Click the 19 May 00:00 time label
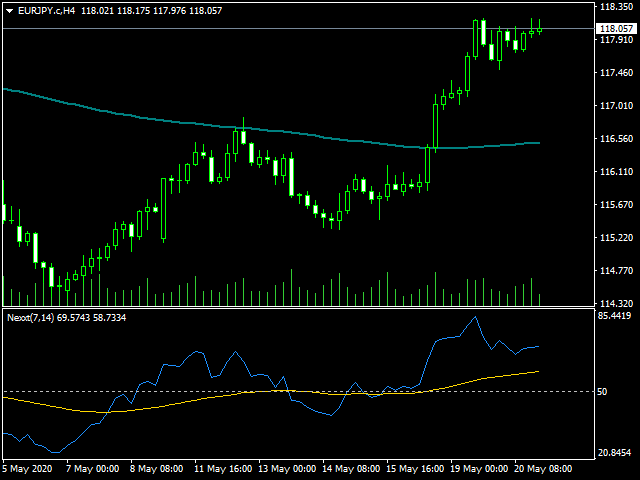 click(479, 469)
